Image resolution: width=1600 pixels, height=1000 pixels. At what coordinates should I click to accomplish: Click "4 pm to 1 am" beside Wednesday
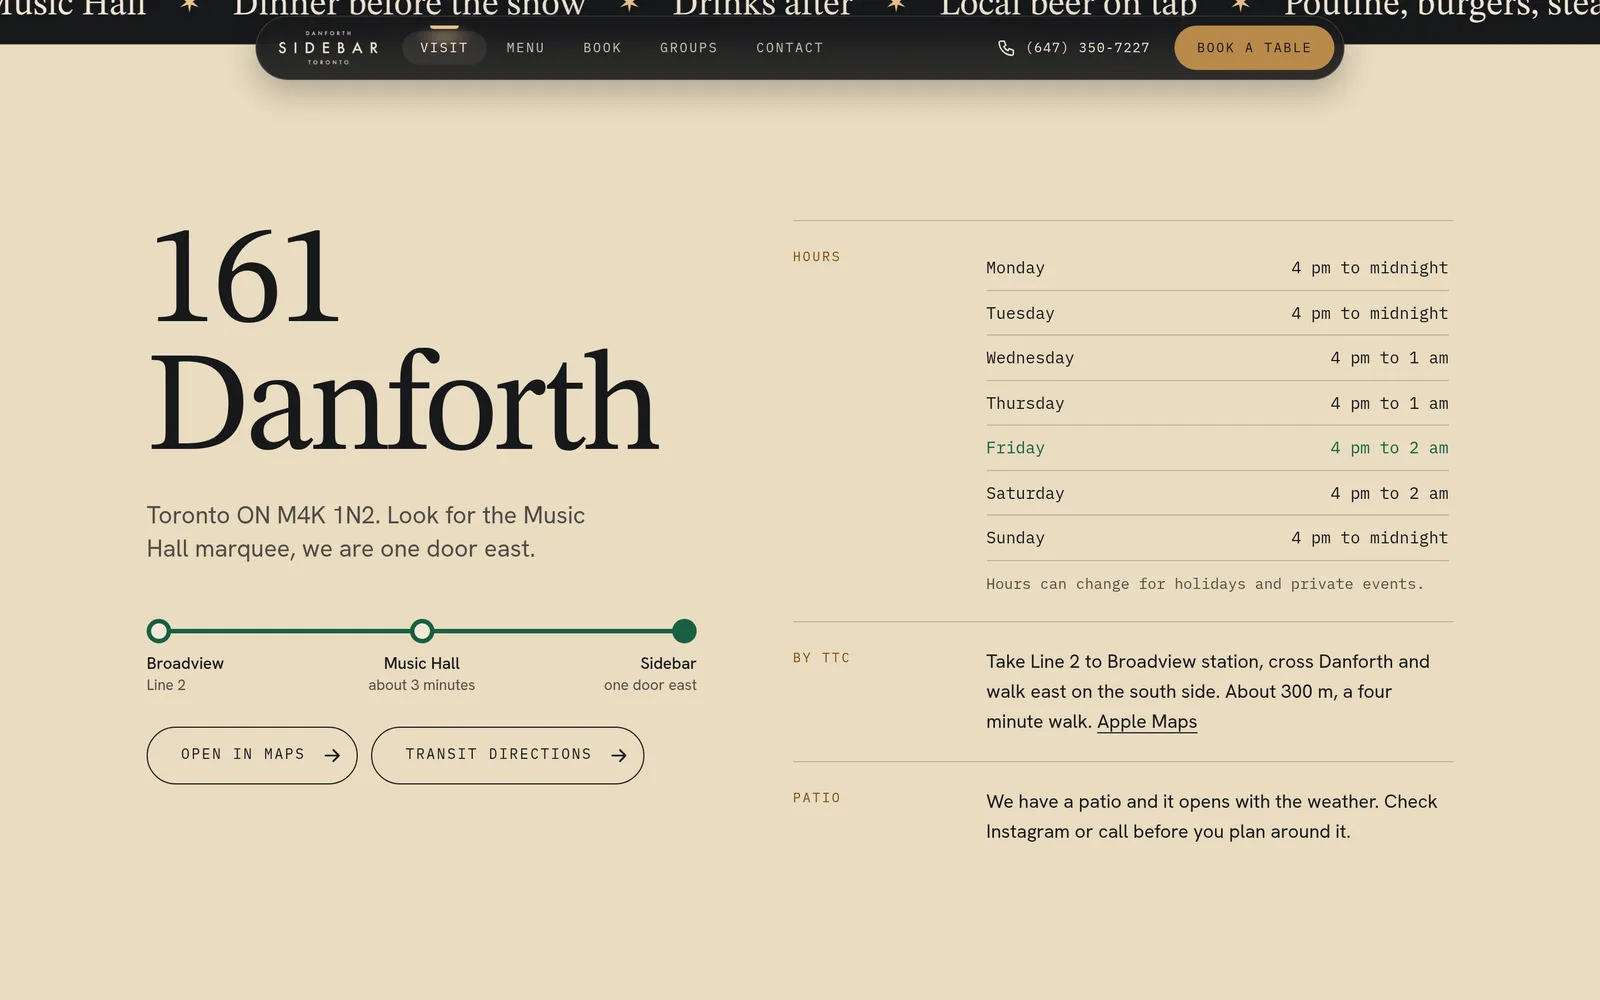point(1389,358)
